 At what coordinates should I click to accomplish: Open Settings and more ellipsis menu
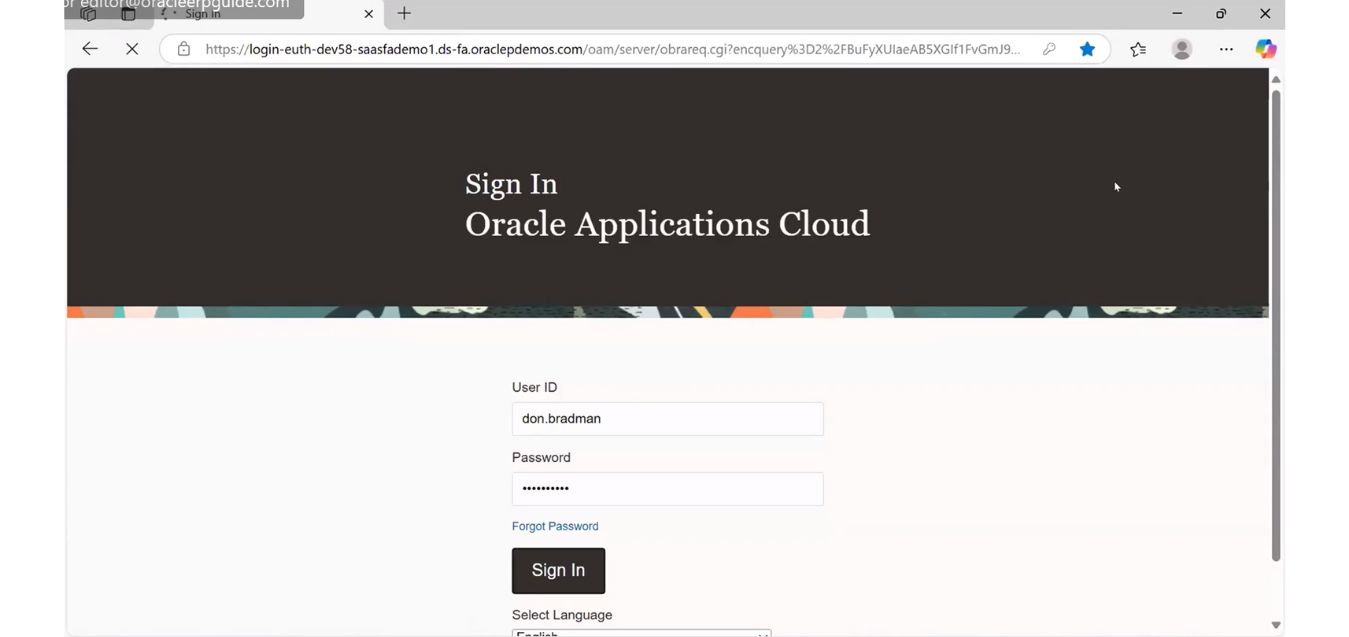coord(1226,48)
